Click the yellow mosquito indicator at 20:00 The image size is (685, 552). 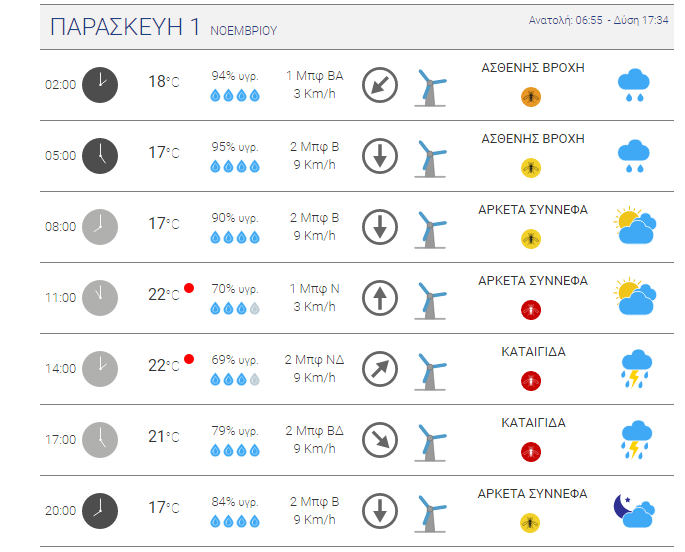530,523
